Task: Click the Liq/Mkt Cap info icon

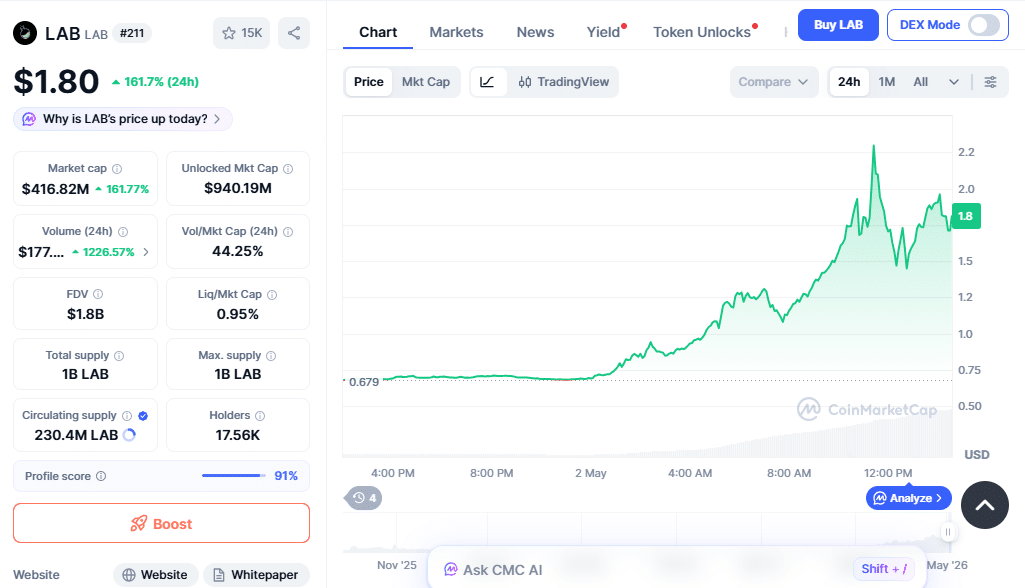Action: pos(272,295)
